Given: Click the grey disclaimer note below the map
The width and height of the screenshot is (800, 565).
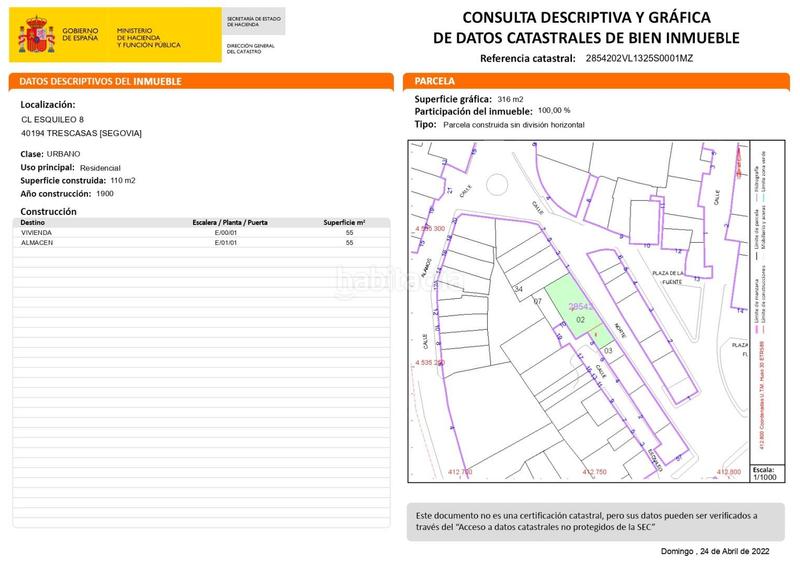Looking at the screenshot, I should click(590, 520).
